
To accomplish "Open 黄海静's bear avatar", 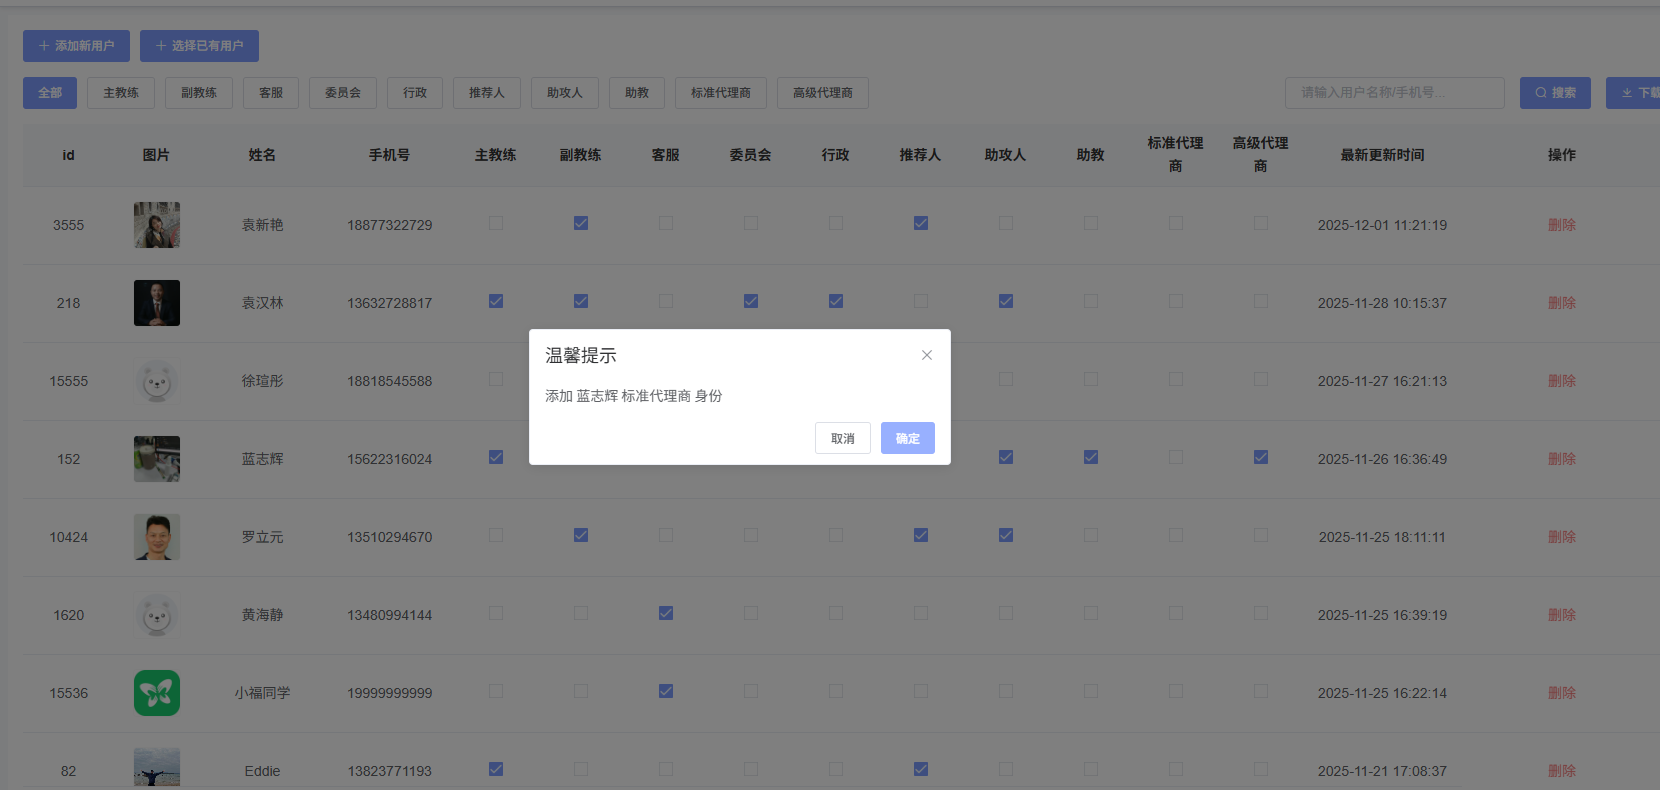I will [157, 615].
